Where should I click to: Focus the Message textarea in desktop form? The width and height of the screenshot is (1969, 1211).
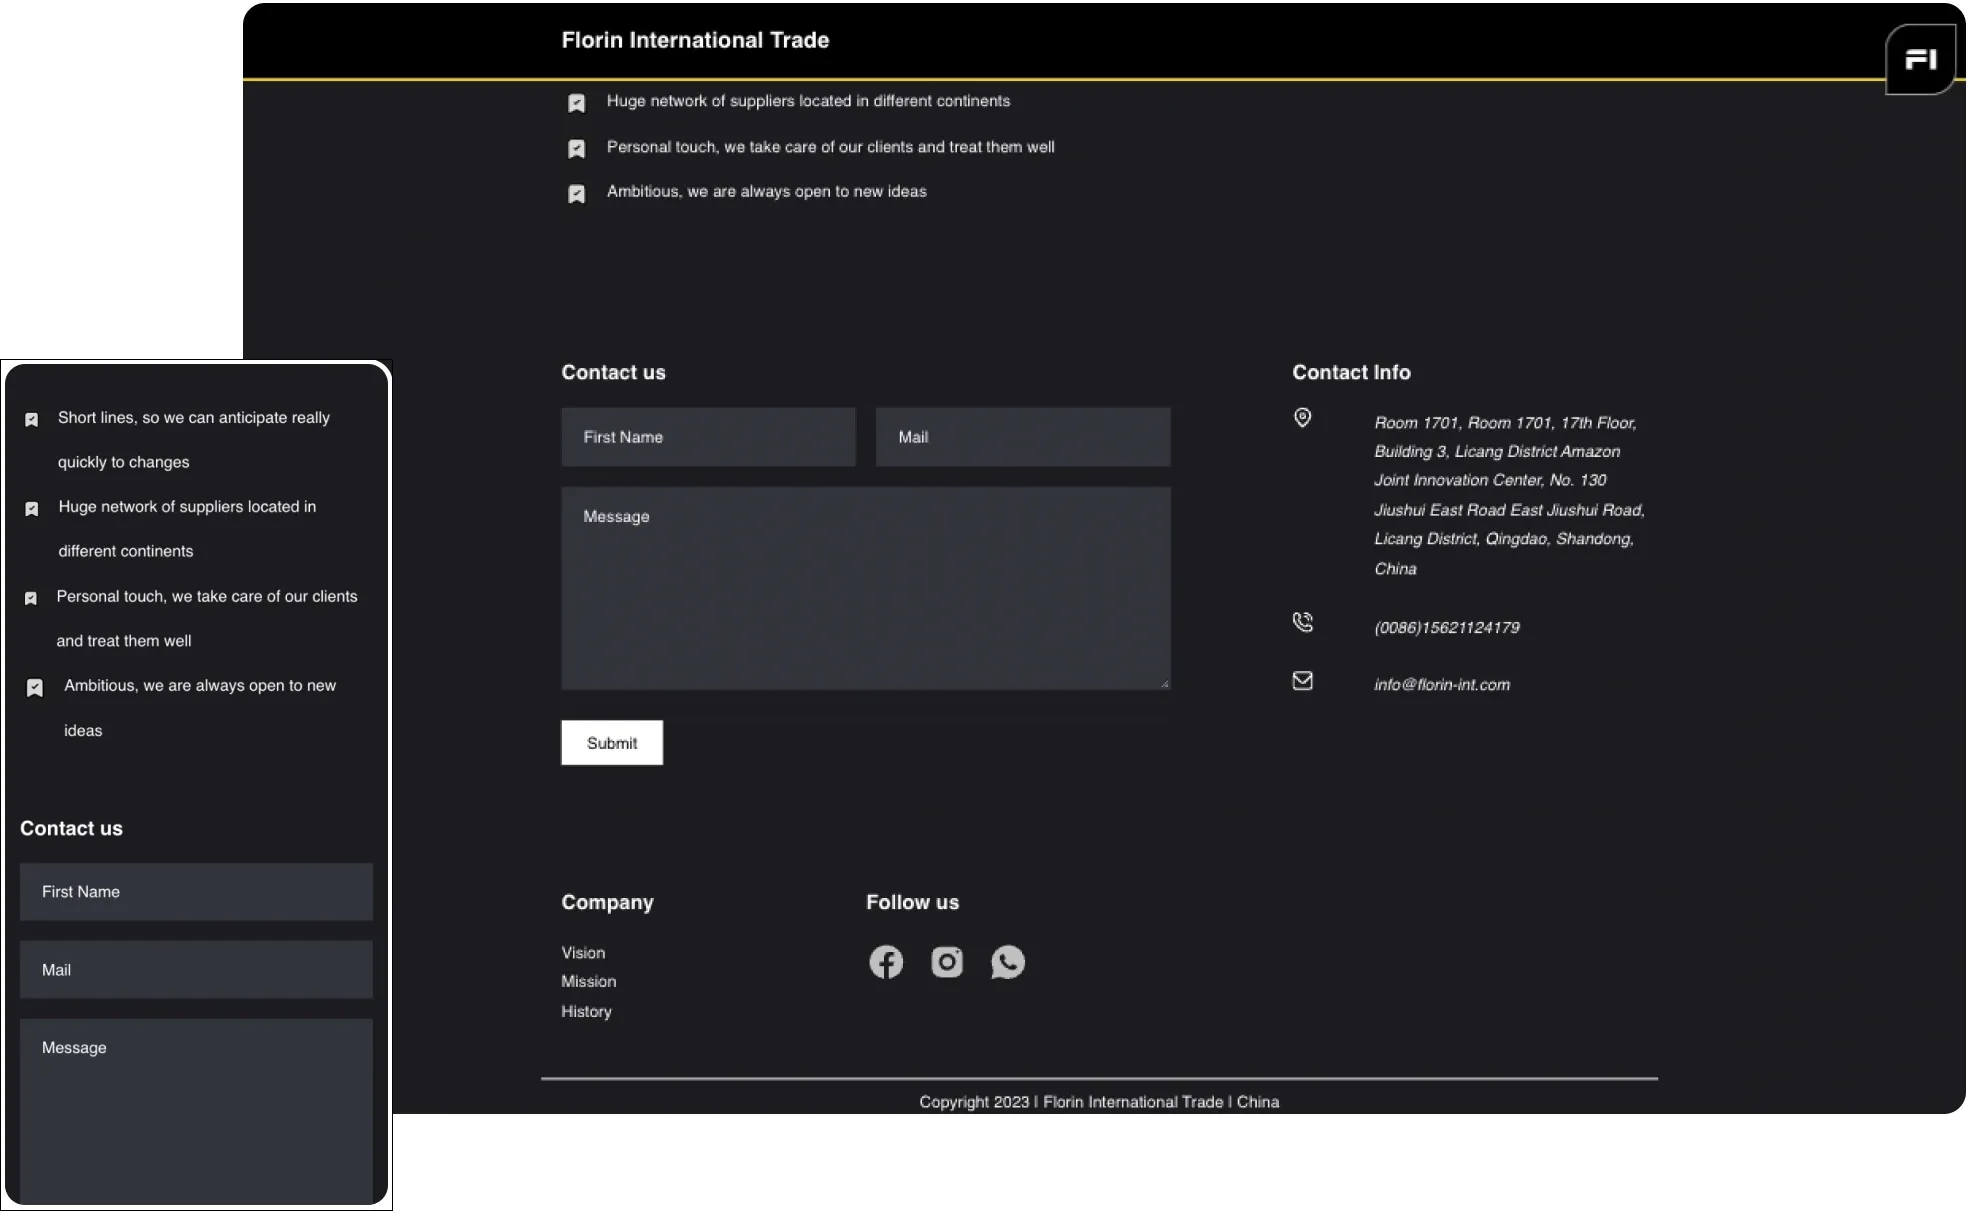coord(866,588)
